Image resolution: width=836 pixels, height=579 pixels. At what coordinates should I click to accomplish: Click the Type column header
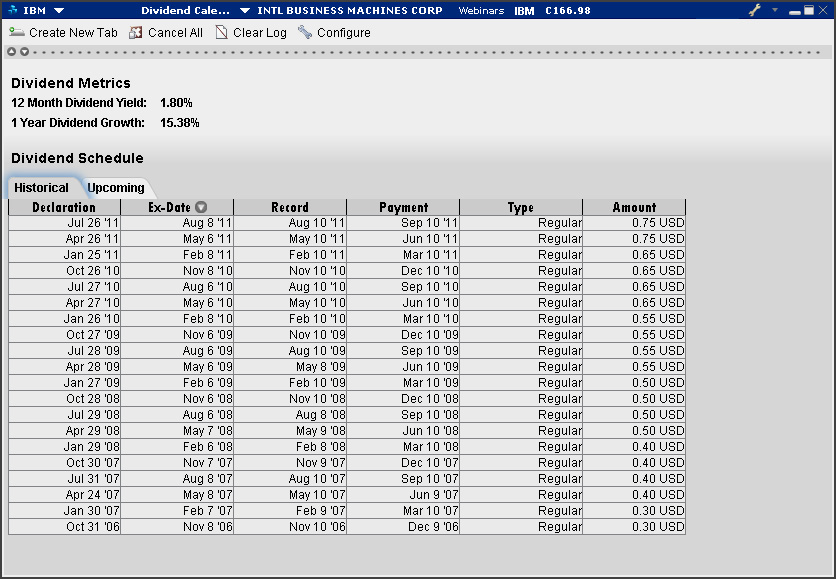(521, 207)
